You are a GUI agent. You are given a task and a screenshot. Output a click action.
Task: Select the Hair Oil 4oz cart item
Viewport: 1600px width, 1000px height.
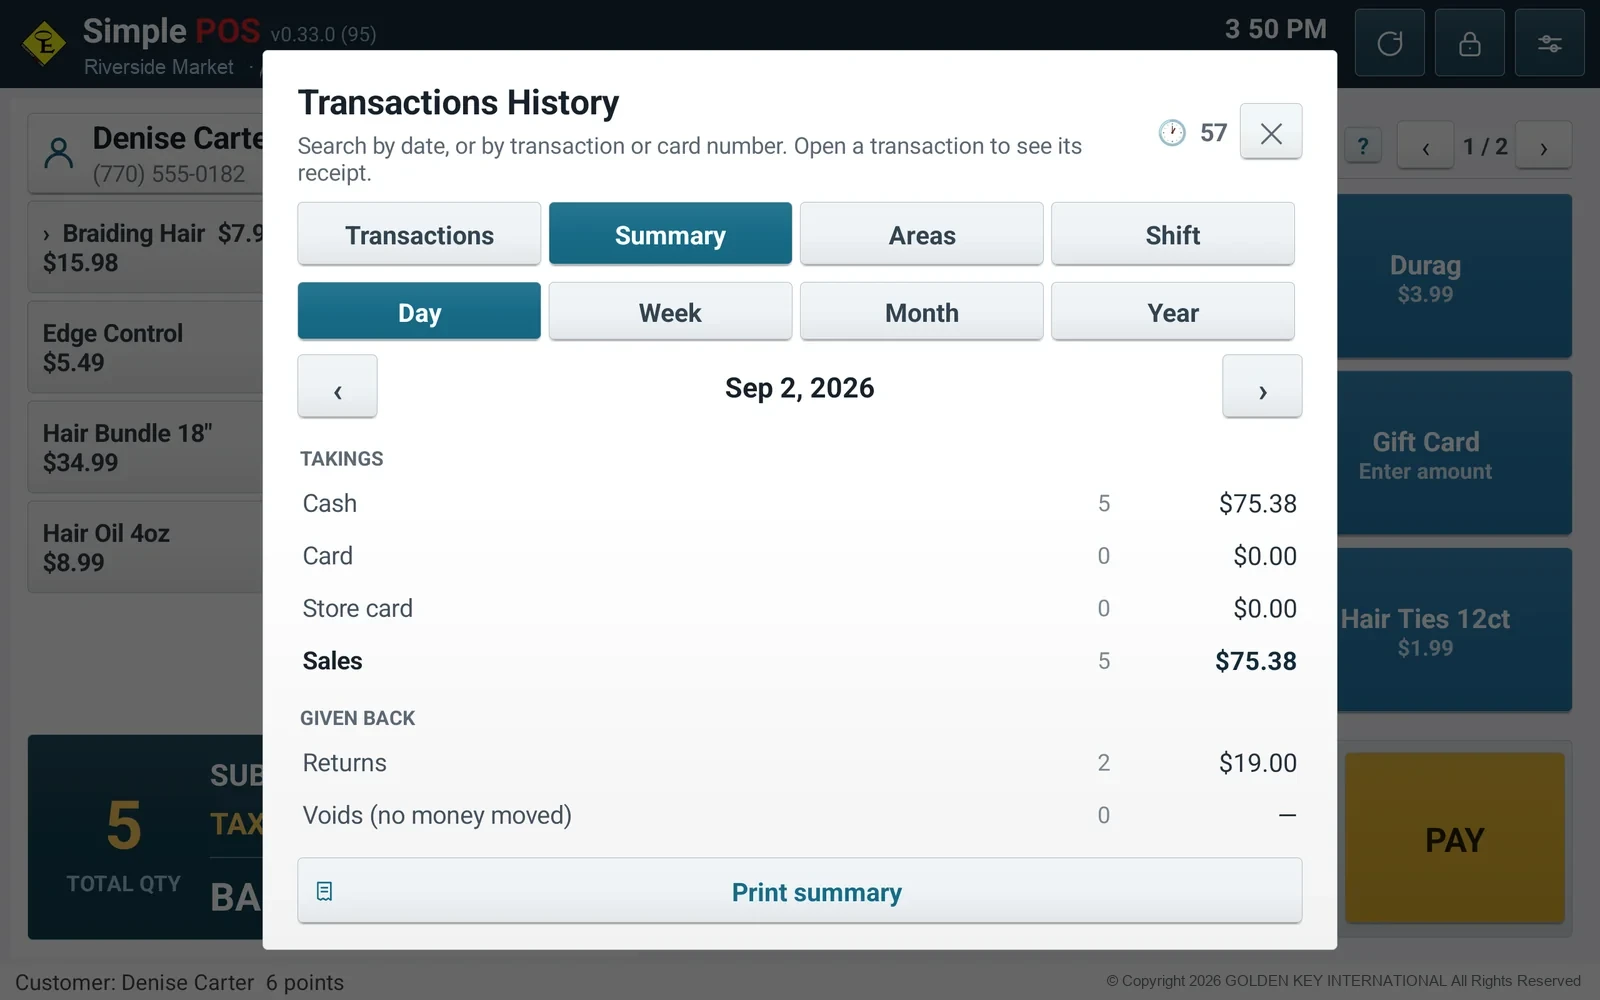point(146,547)
